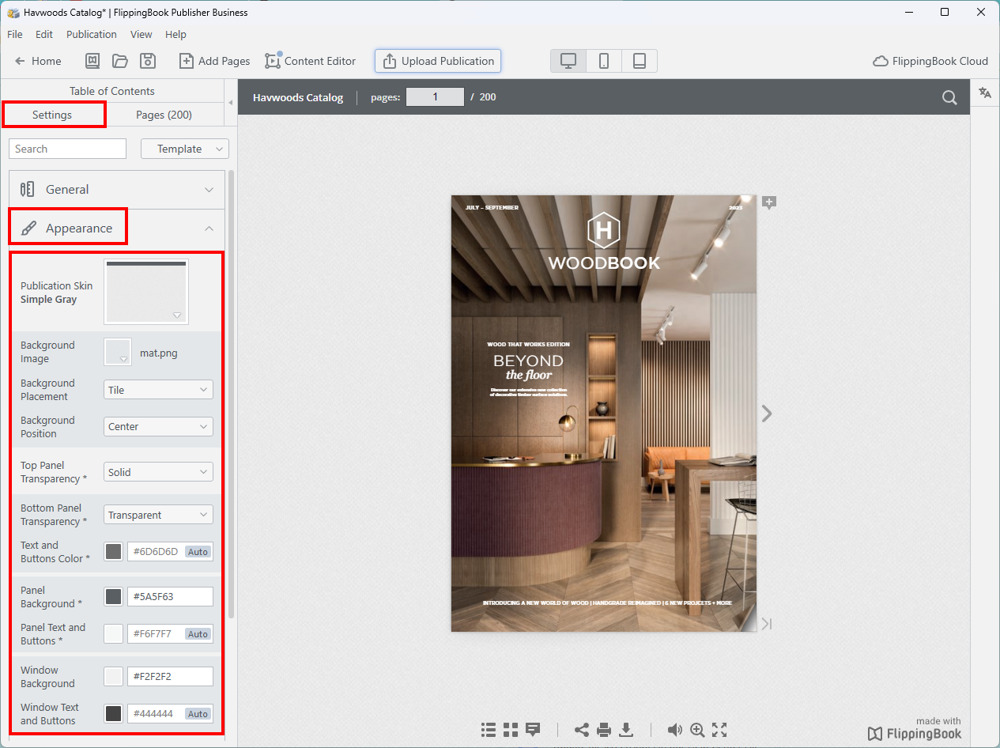This screenshot has width=1000, height=748.
Task: Click the made with FlippingBook logo
Action: (915, 728)
